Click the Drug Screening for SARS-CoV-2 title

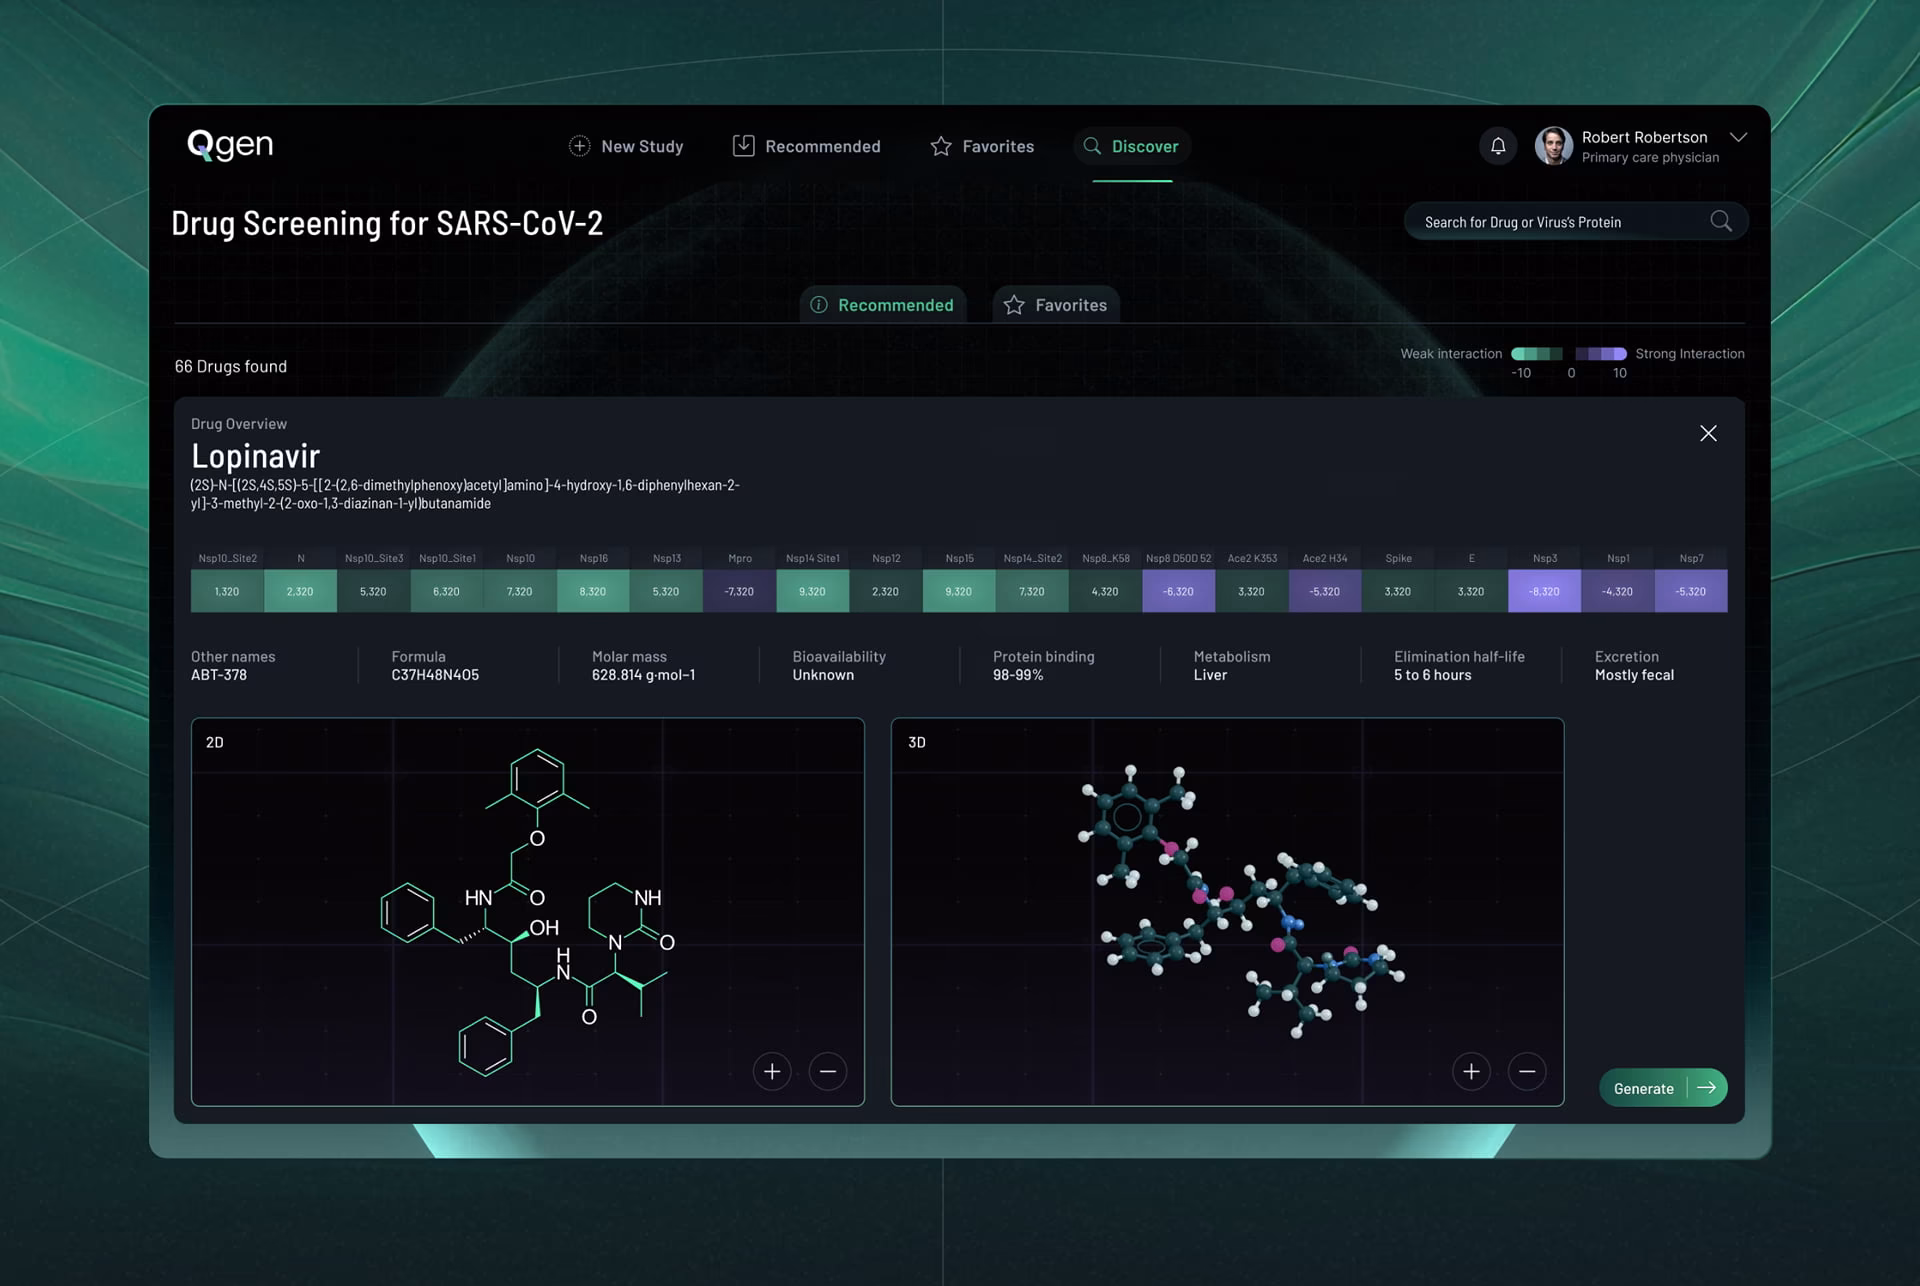pos(387,223)
